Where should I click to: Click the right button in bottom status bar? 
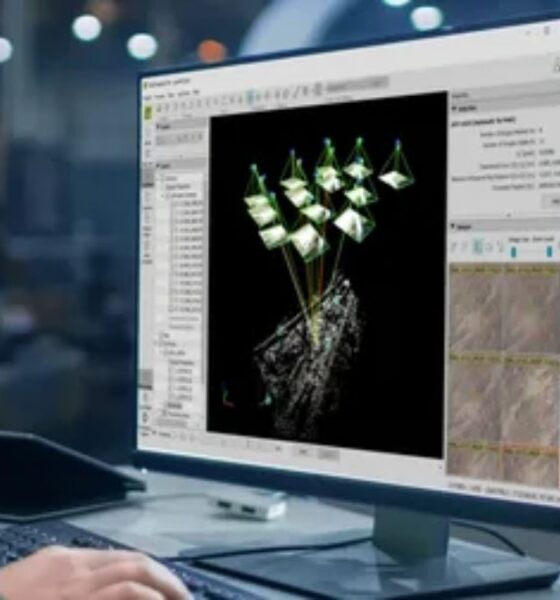[x=327, y=454]
